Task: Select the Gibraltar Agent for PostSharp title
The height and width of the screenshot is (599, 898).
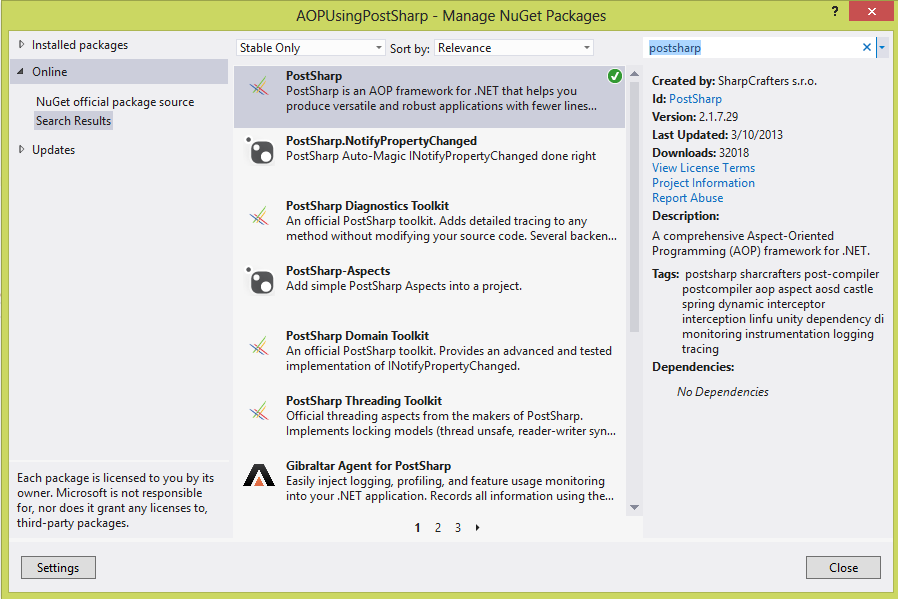Action: click(x=368, y=466)
